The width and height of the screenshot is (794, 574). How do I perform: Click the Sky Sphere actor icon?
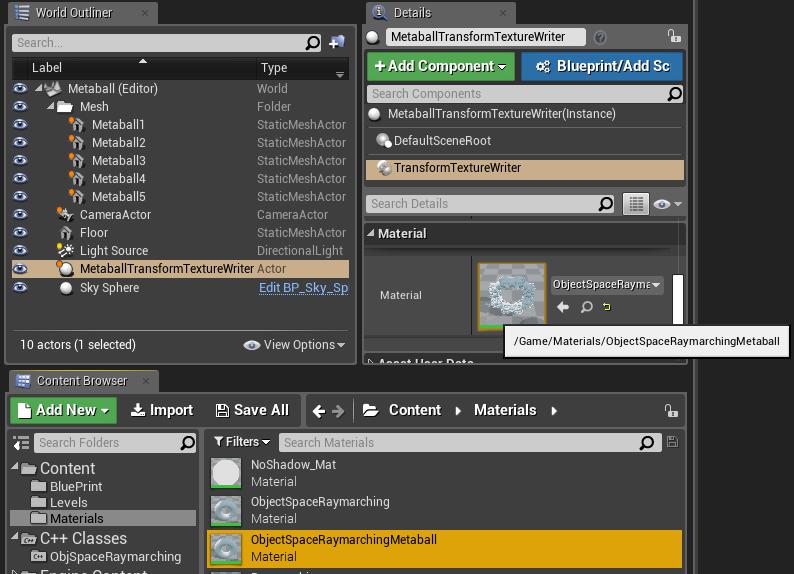click(x=66, y=288)
